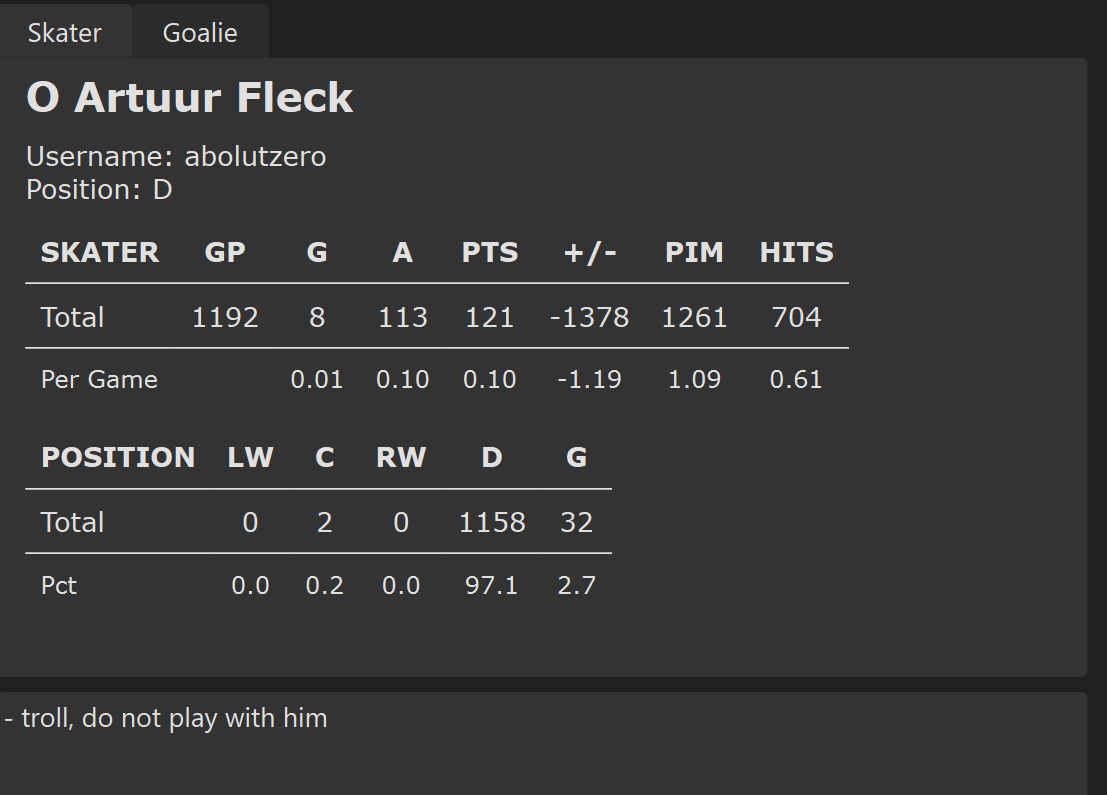The height and width of the screenshot is (795, 1107).
Task: Click the +/- column header
Action: (590, 252)
